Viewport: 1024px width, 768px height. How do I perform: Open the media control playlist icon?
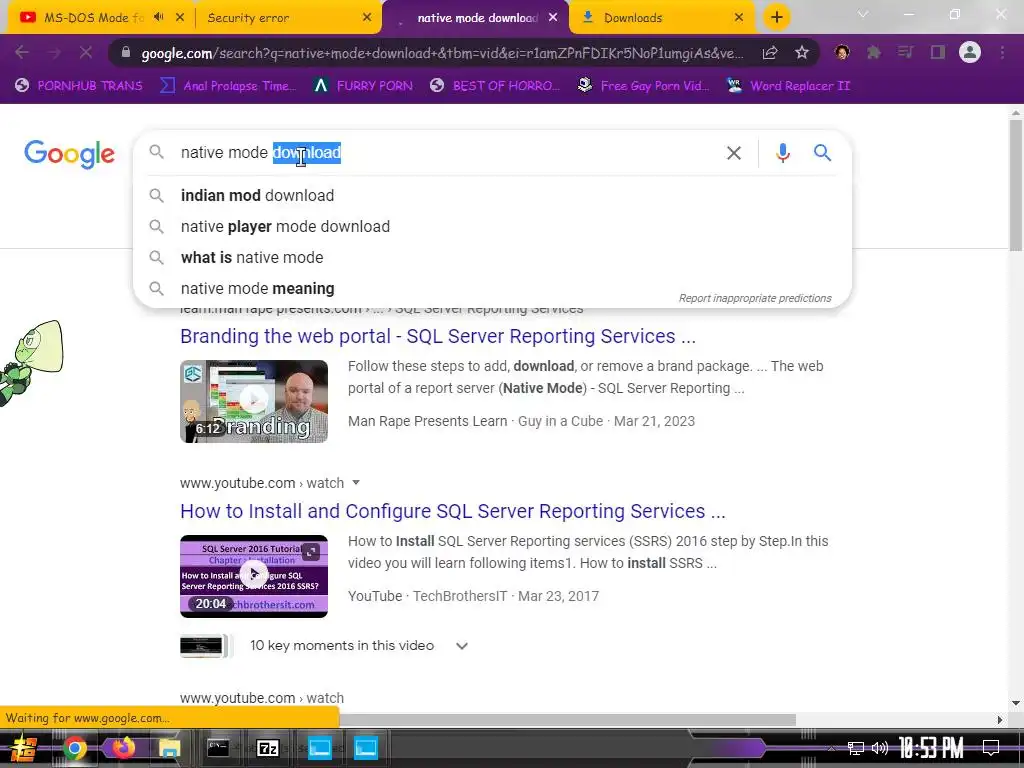click(x=905, y=53)
